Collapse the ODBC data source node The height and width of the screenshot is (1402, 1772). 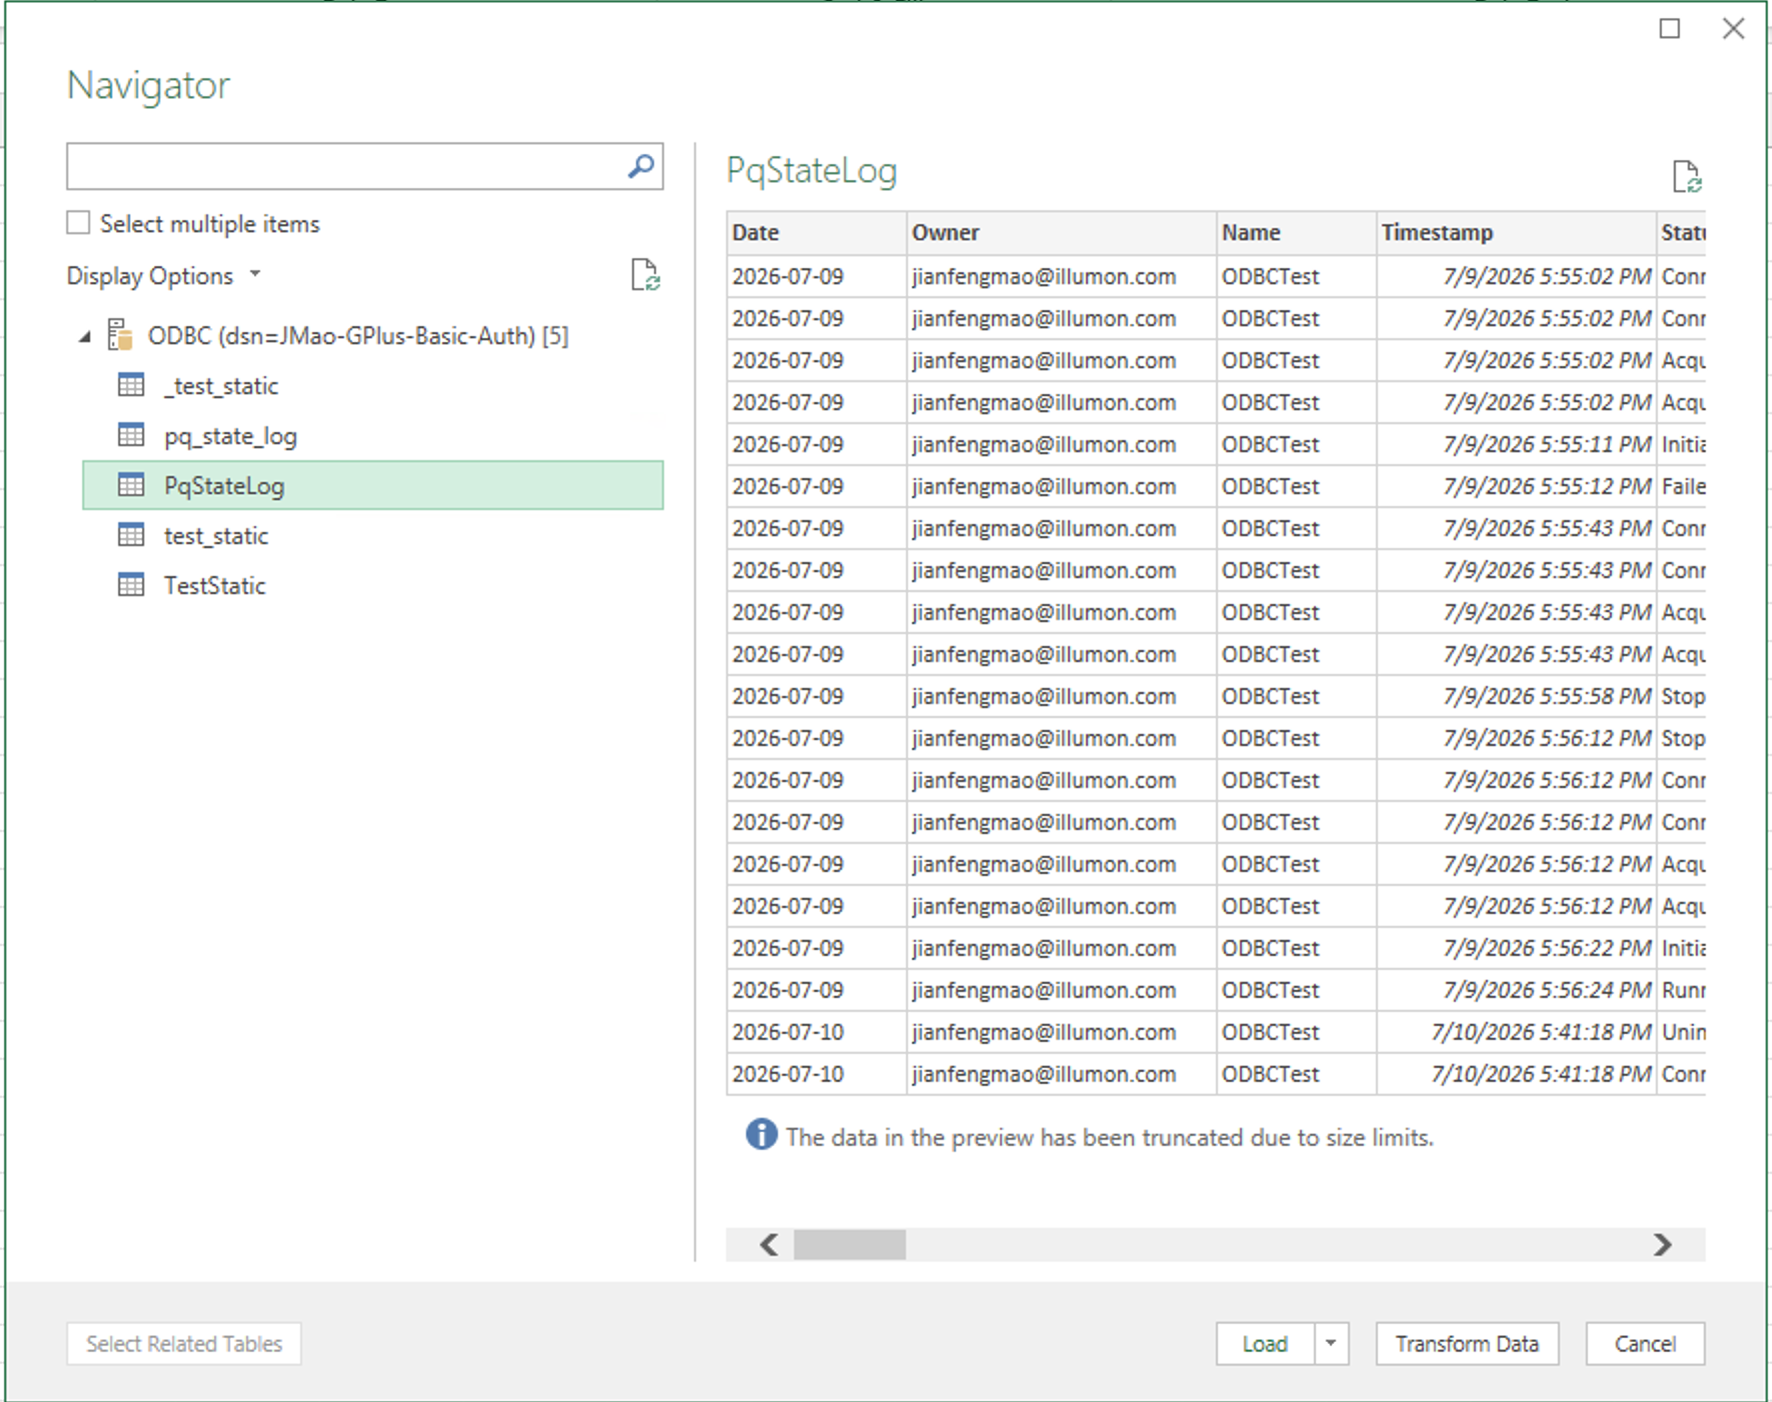(x=85, y=337)
